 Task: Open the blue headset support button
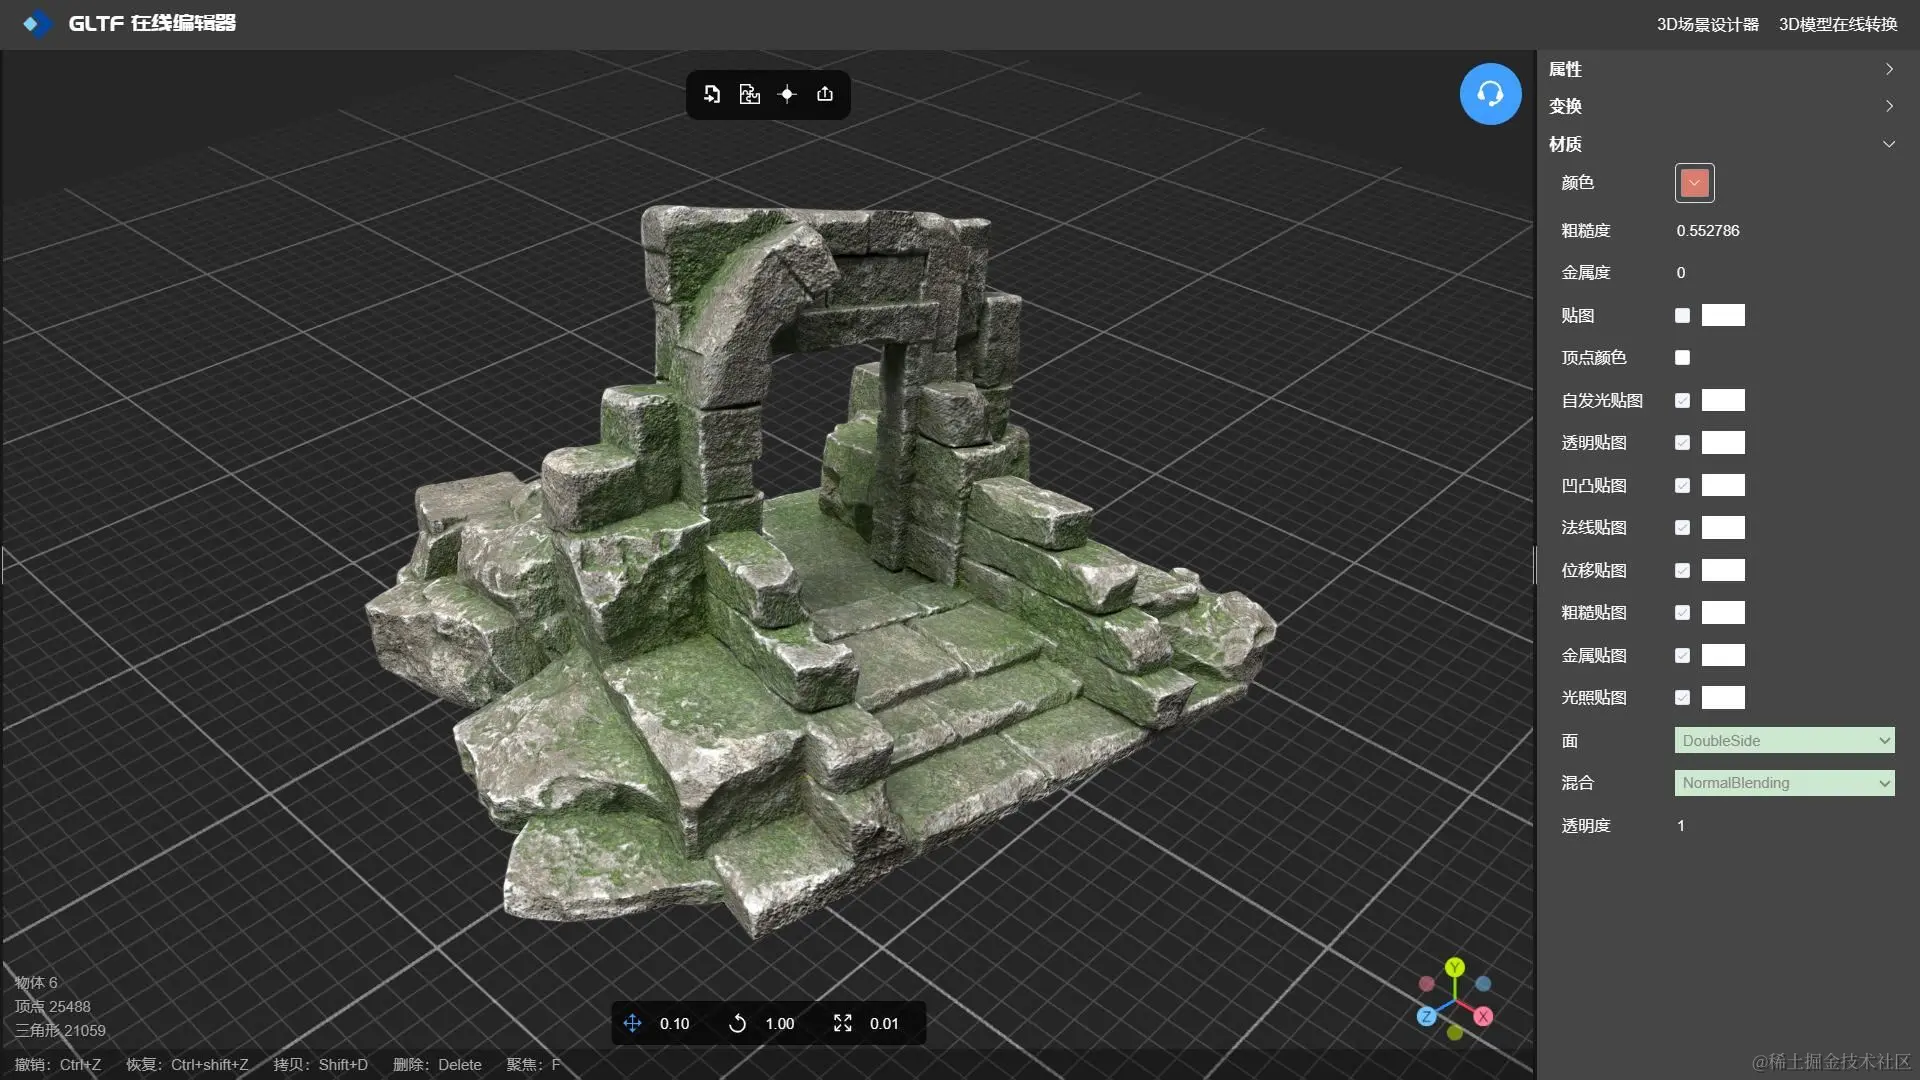[x=1490, y=94]
